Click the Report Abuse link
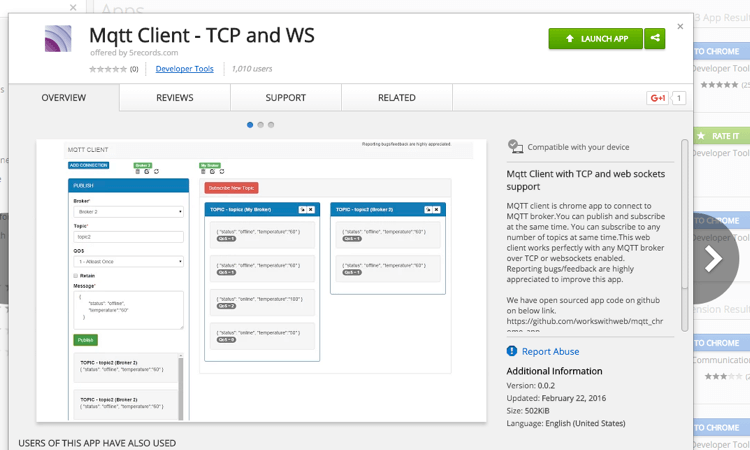750x450 pixels. point(550,351)
